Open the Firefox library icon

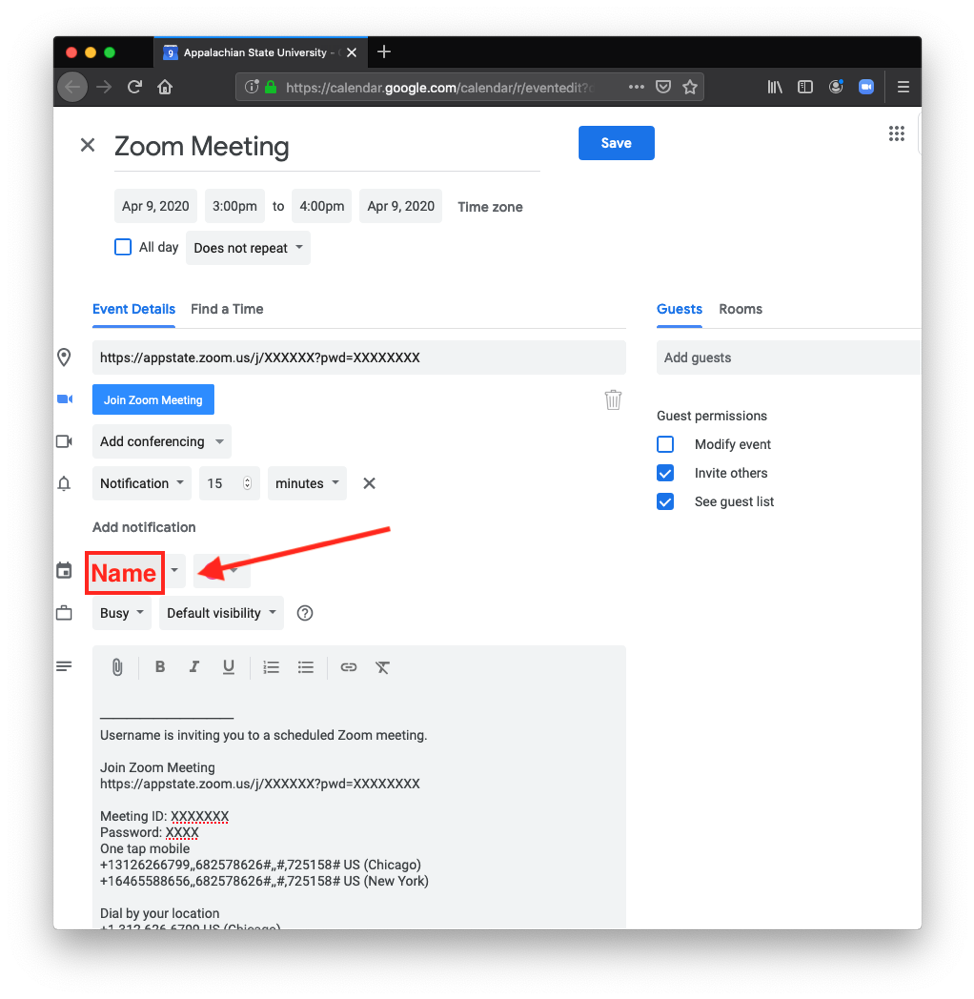click(x=775, y=87)
